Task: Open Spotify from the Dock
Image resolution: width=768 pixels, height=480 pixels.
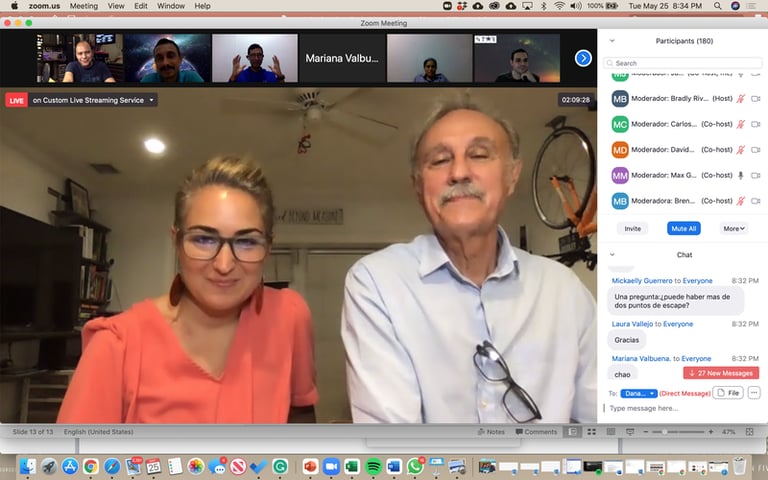Action: [373, 466]
